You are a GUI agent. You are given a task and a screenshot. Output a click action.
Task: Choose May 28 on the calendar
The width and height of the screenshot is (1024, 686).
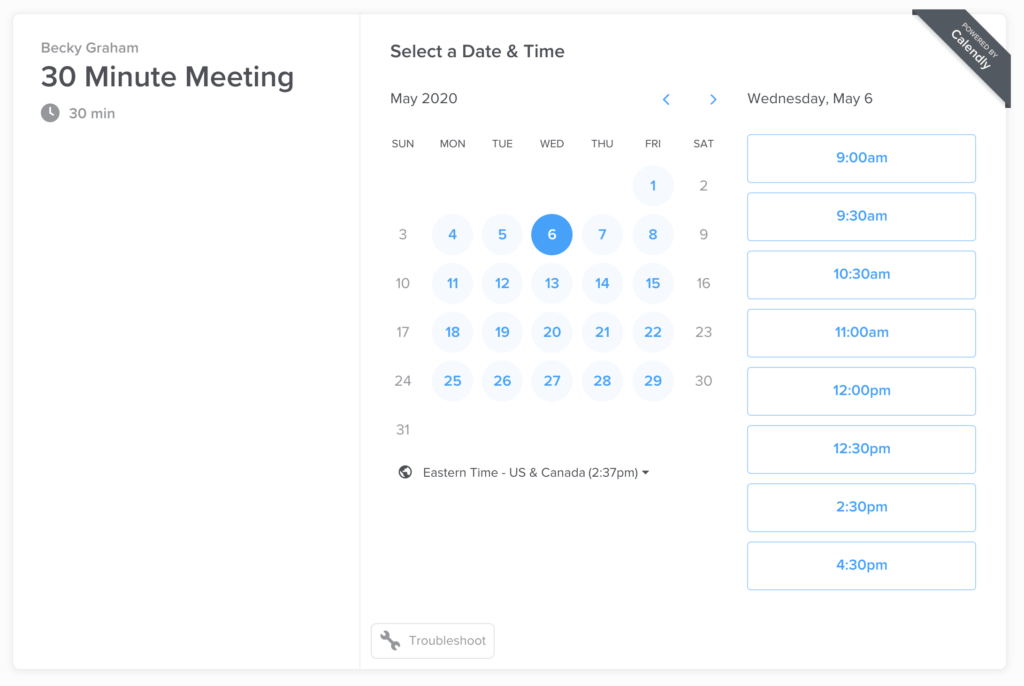602,381
